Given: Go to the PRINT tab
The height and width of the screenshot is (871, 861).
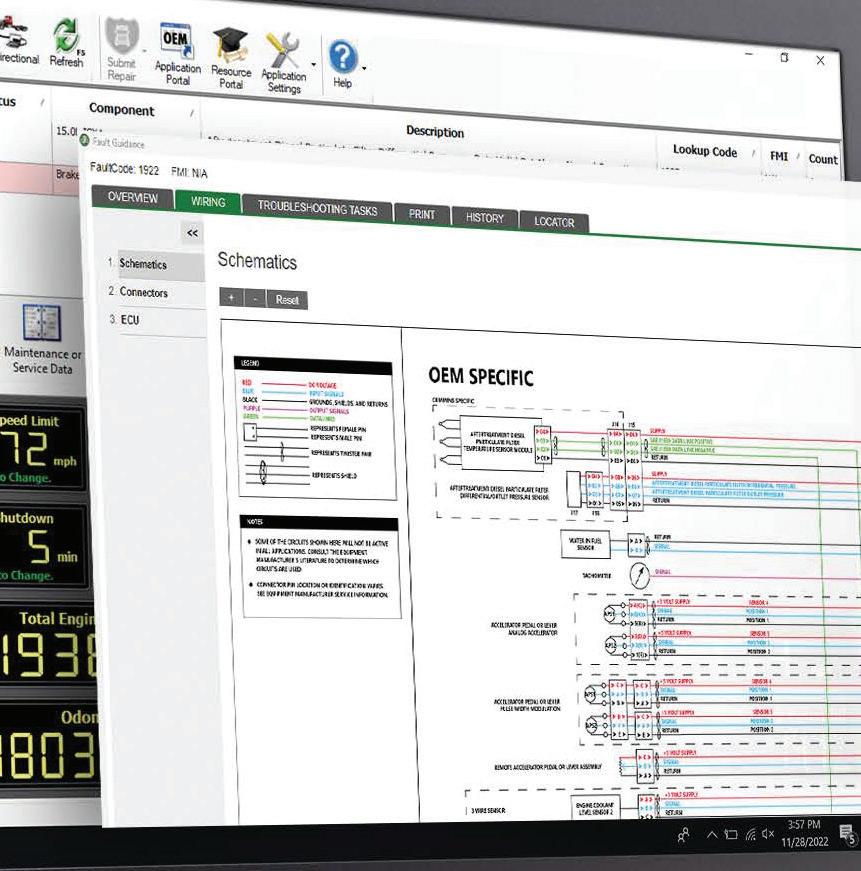Looking at the screenshot, I should tap(422, 214).
